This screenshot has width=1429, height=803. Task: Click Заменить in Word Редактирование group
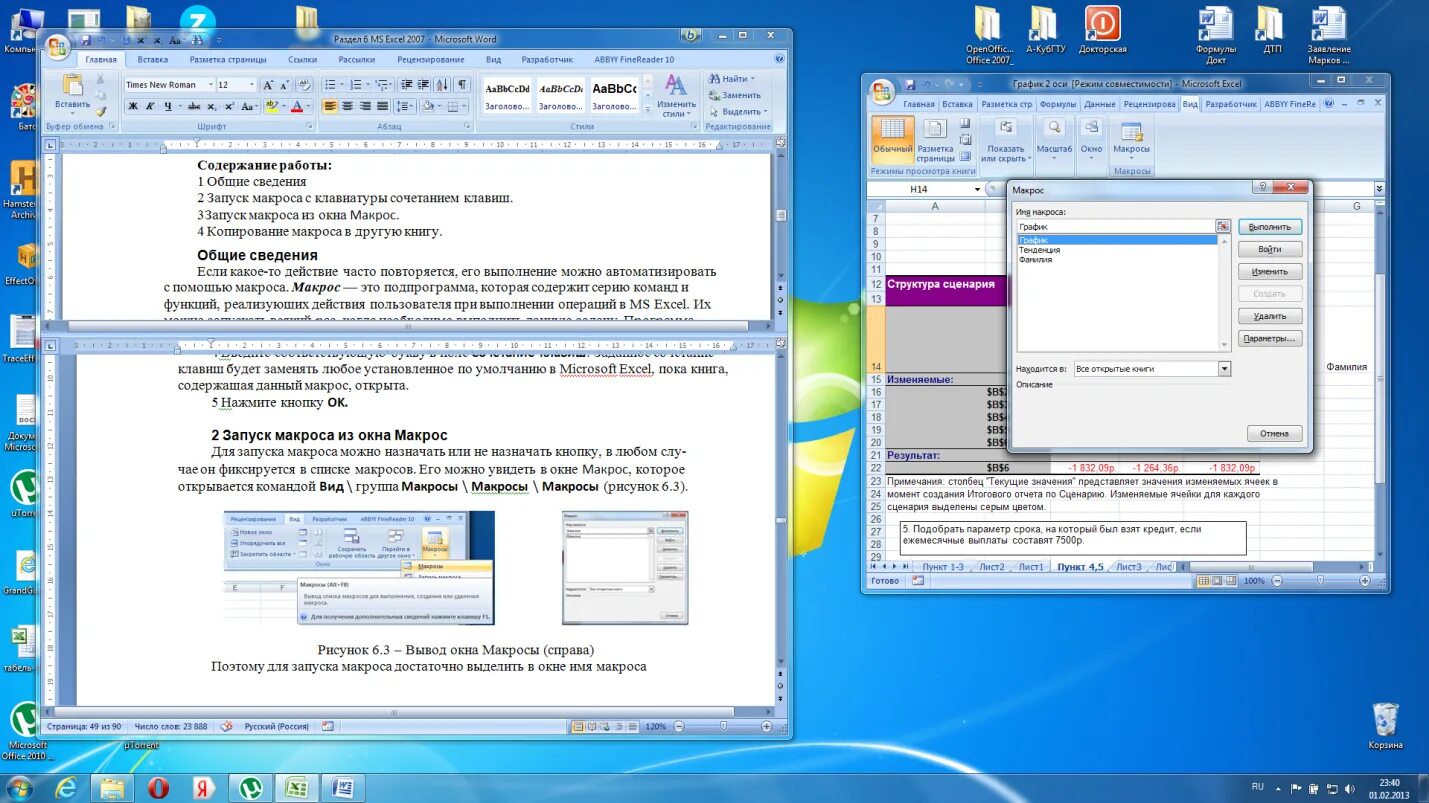[735, 95]
